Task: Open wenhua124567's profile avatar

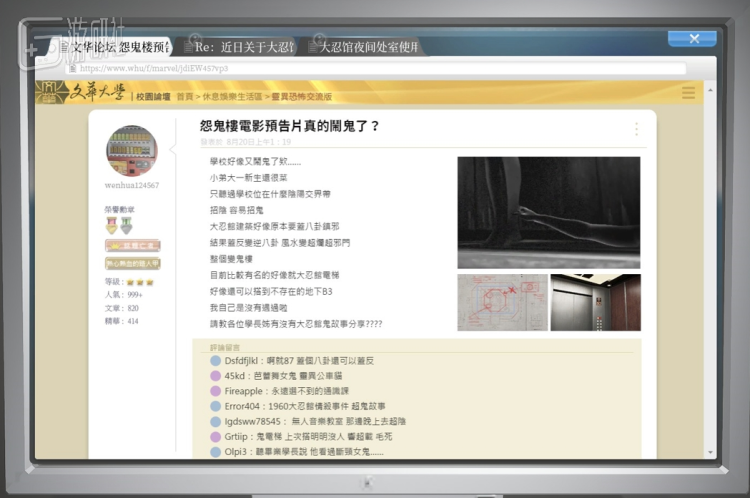Action: [x=131, y=151]
